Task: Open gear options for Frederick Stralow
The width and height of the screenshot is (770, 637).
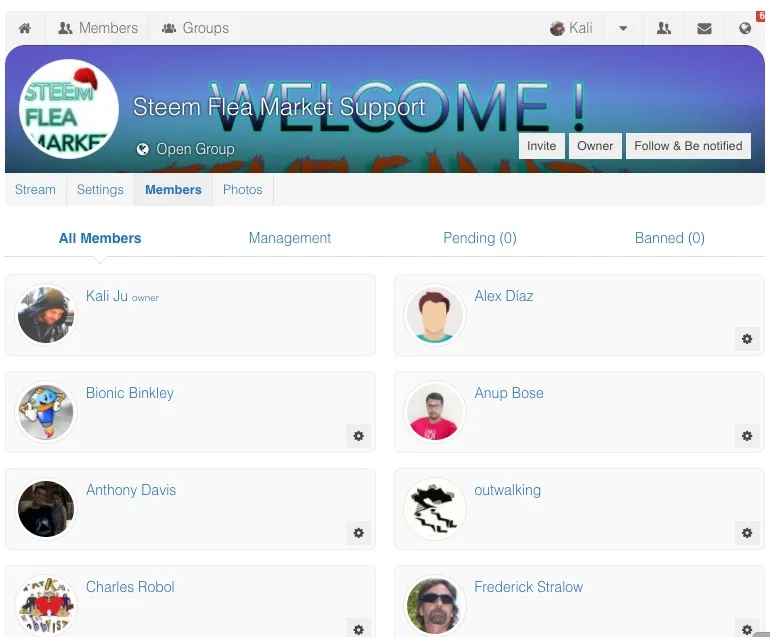Action: (747, 629)
